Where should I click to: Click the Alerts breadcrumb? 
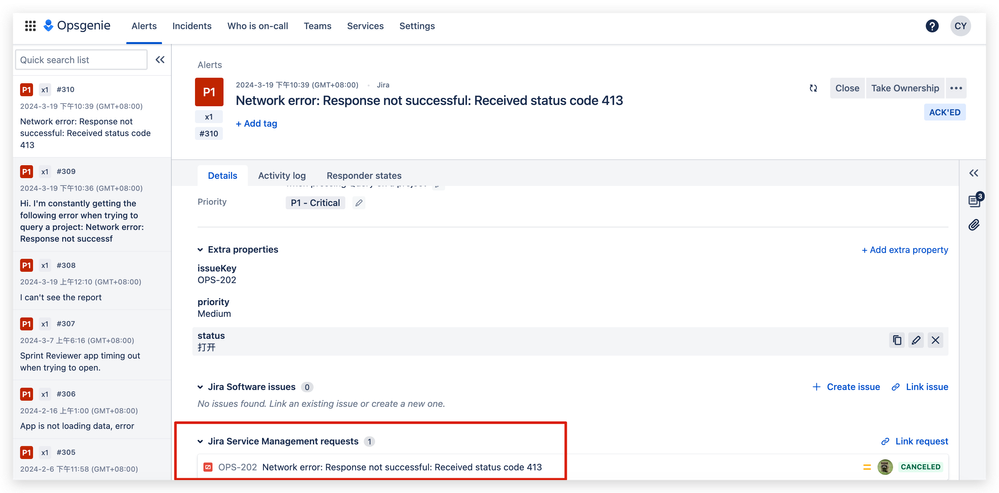coord(210,65)
